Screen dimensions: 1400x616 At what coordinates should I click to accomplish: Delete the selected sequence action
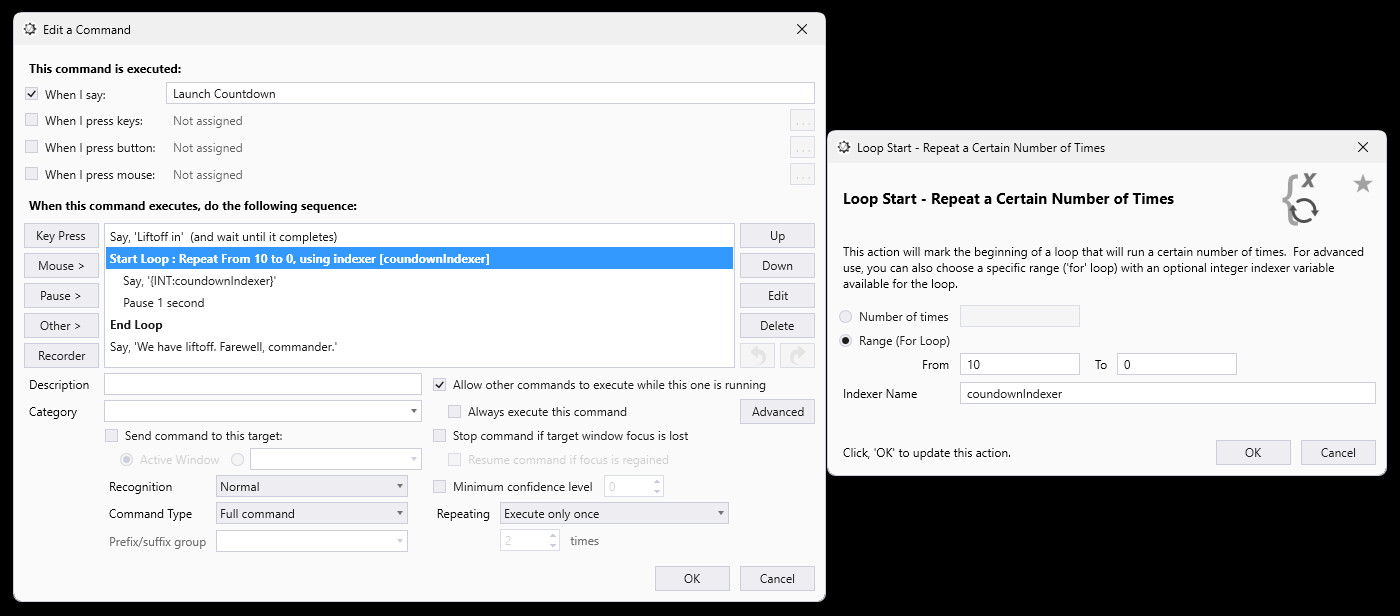[x=777, y=325]
